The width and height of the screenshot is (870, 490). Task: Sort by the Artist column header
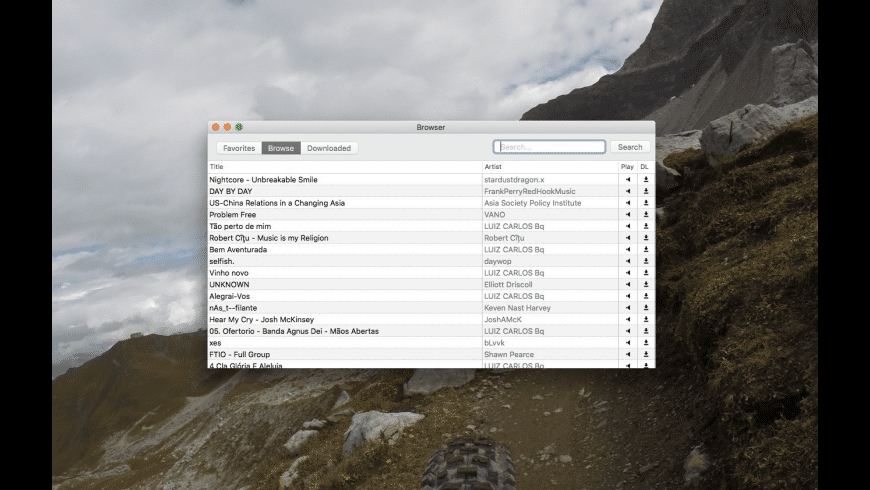[x=550, y=166]
